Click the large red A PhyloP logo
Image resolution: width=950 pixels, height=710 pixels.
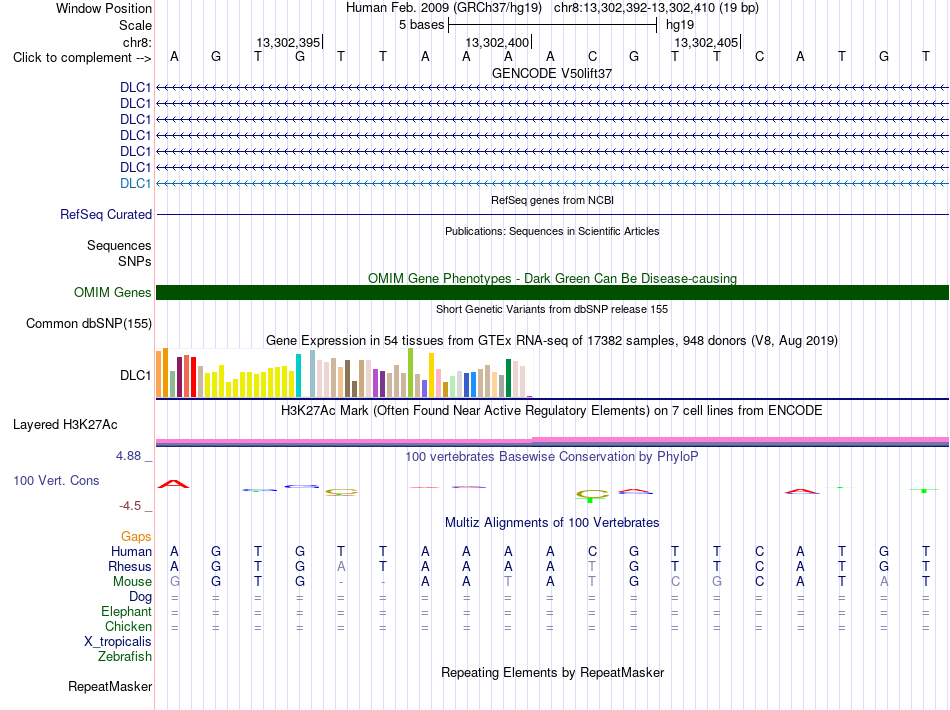[x=173, y=484]
